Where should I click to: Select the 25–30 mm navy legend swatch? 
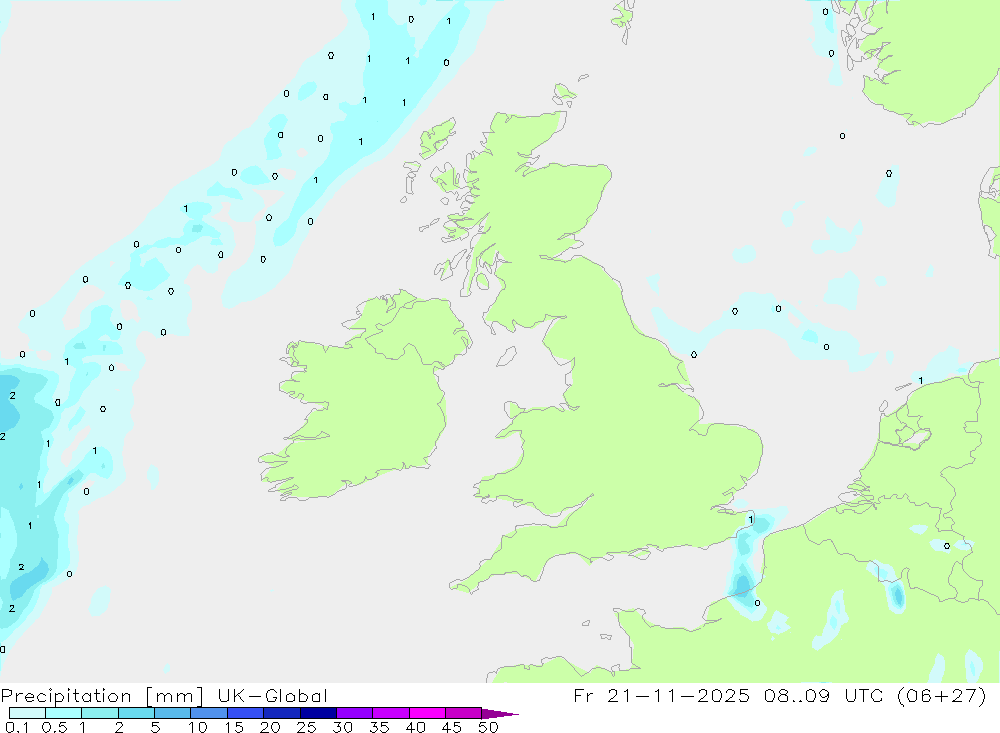(318, 713)
